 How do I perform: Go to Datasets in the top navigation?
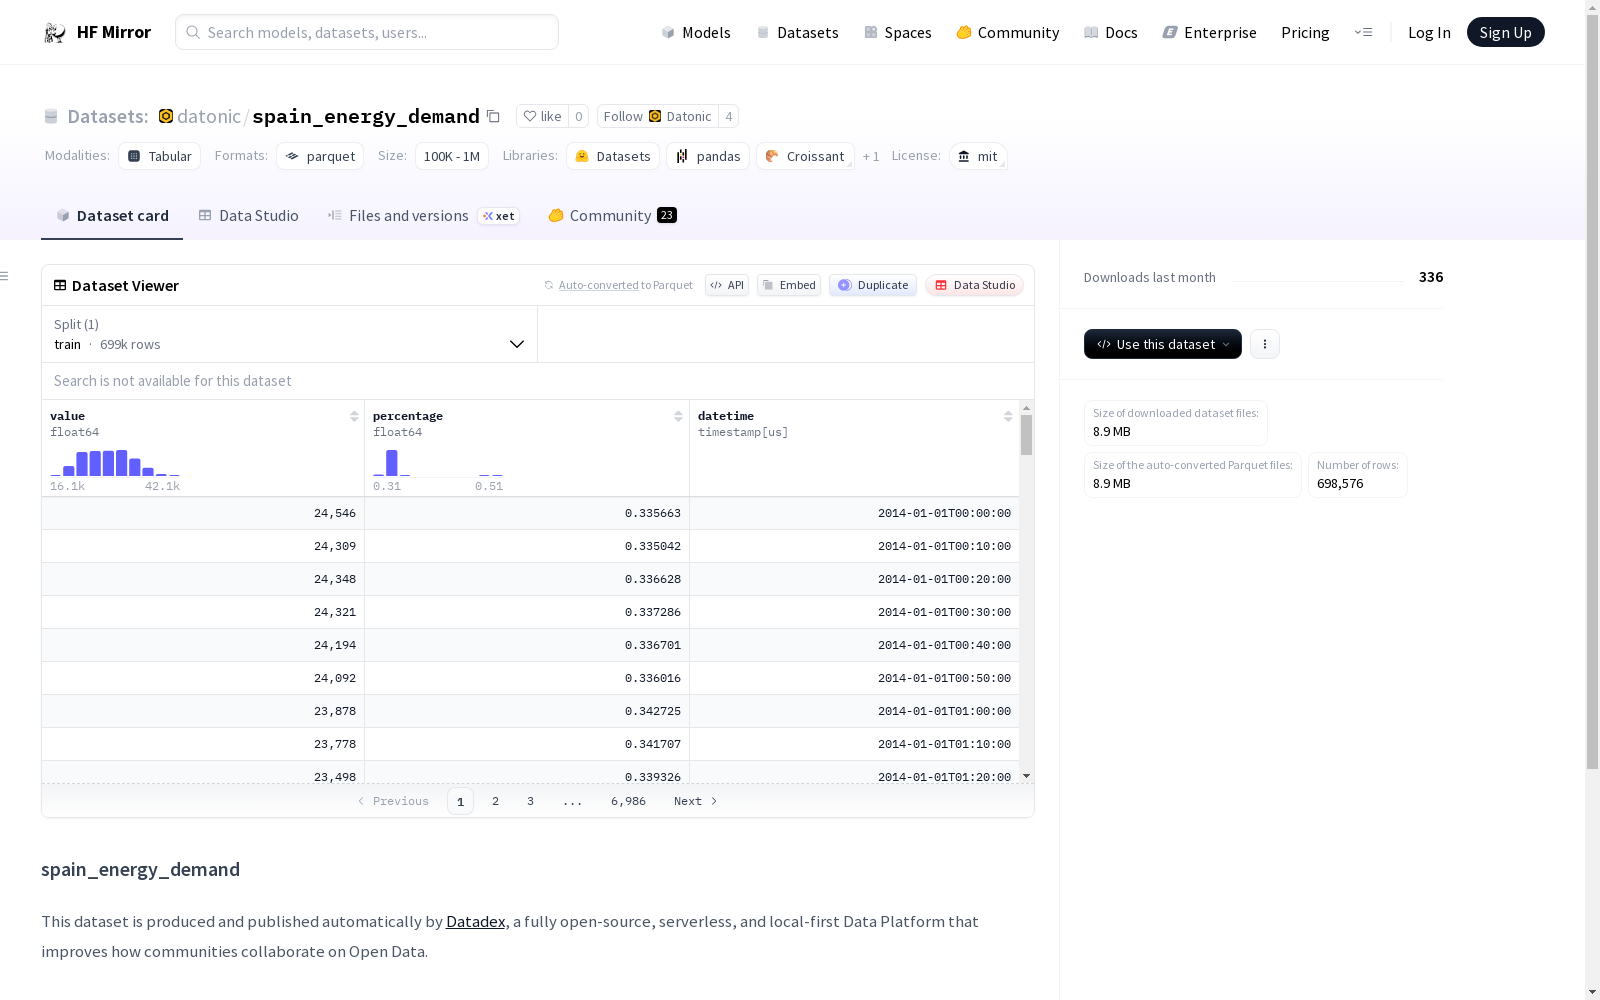click(797, 33)
